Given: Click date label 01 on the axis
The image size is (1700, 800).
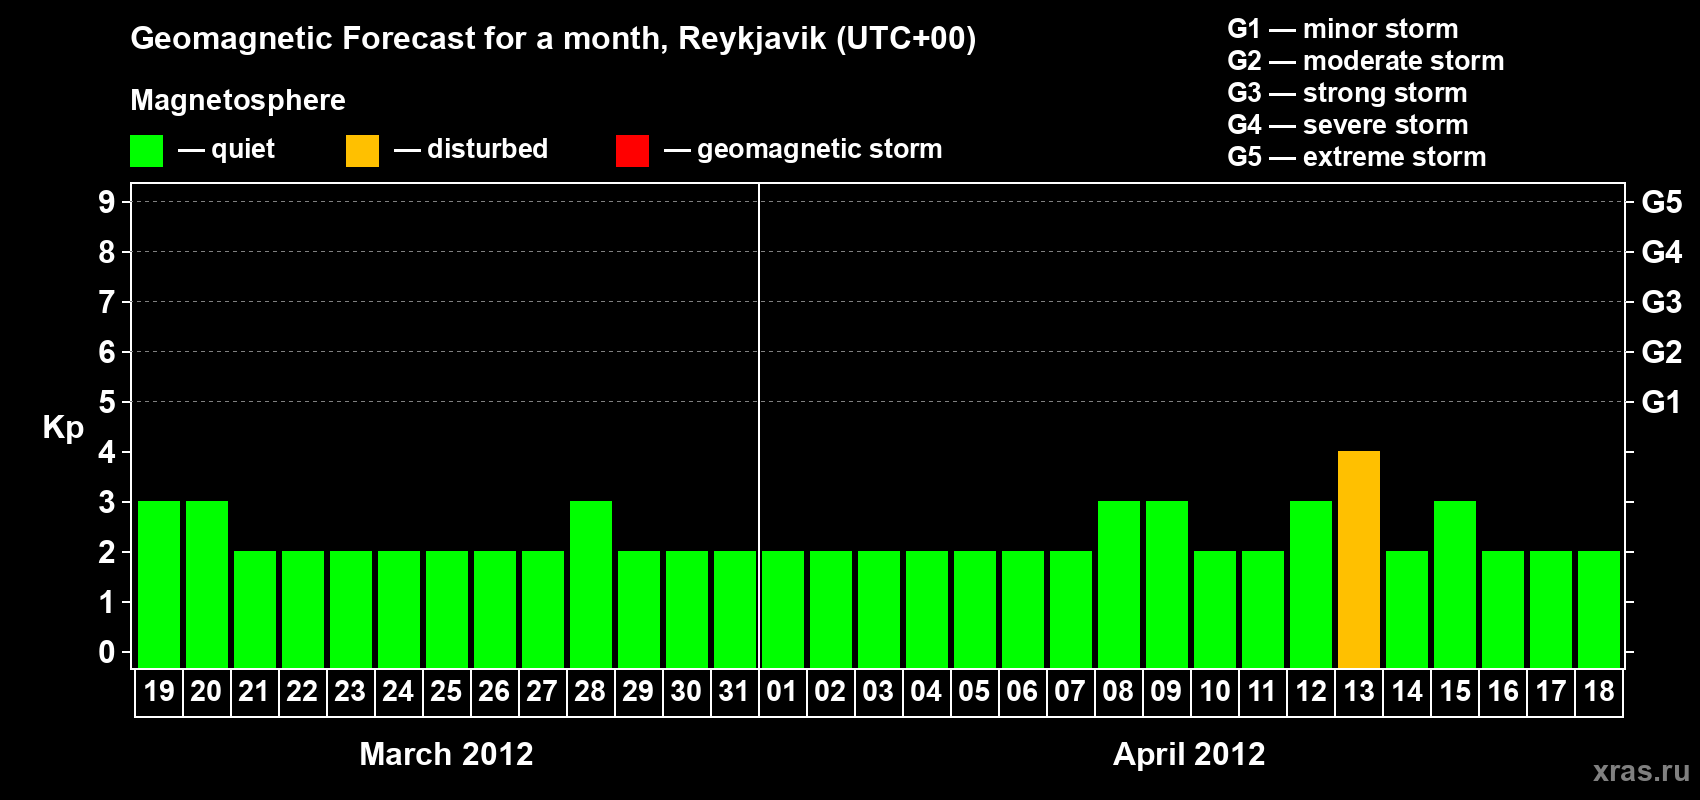Looking at the screenshot, I should (x=782, y=691).
